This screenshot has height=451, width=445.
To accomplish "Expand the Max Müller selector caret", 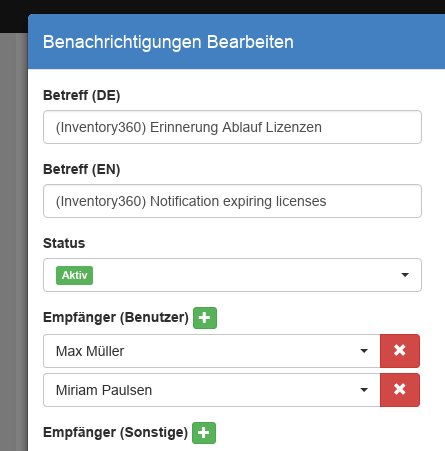I will tap(364, 351).
